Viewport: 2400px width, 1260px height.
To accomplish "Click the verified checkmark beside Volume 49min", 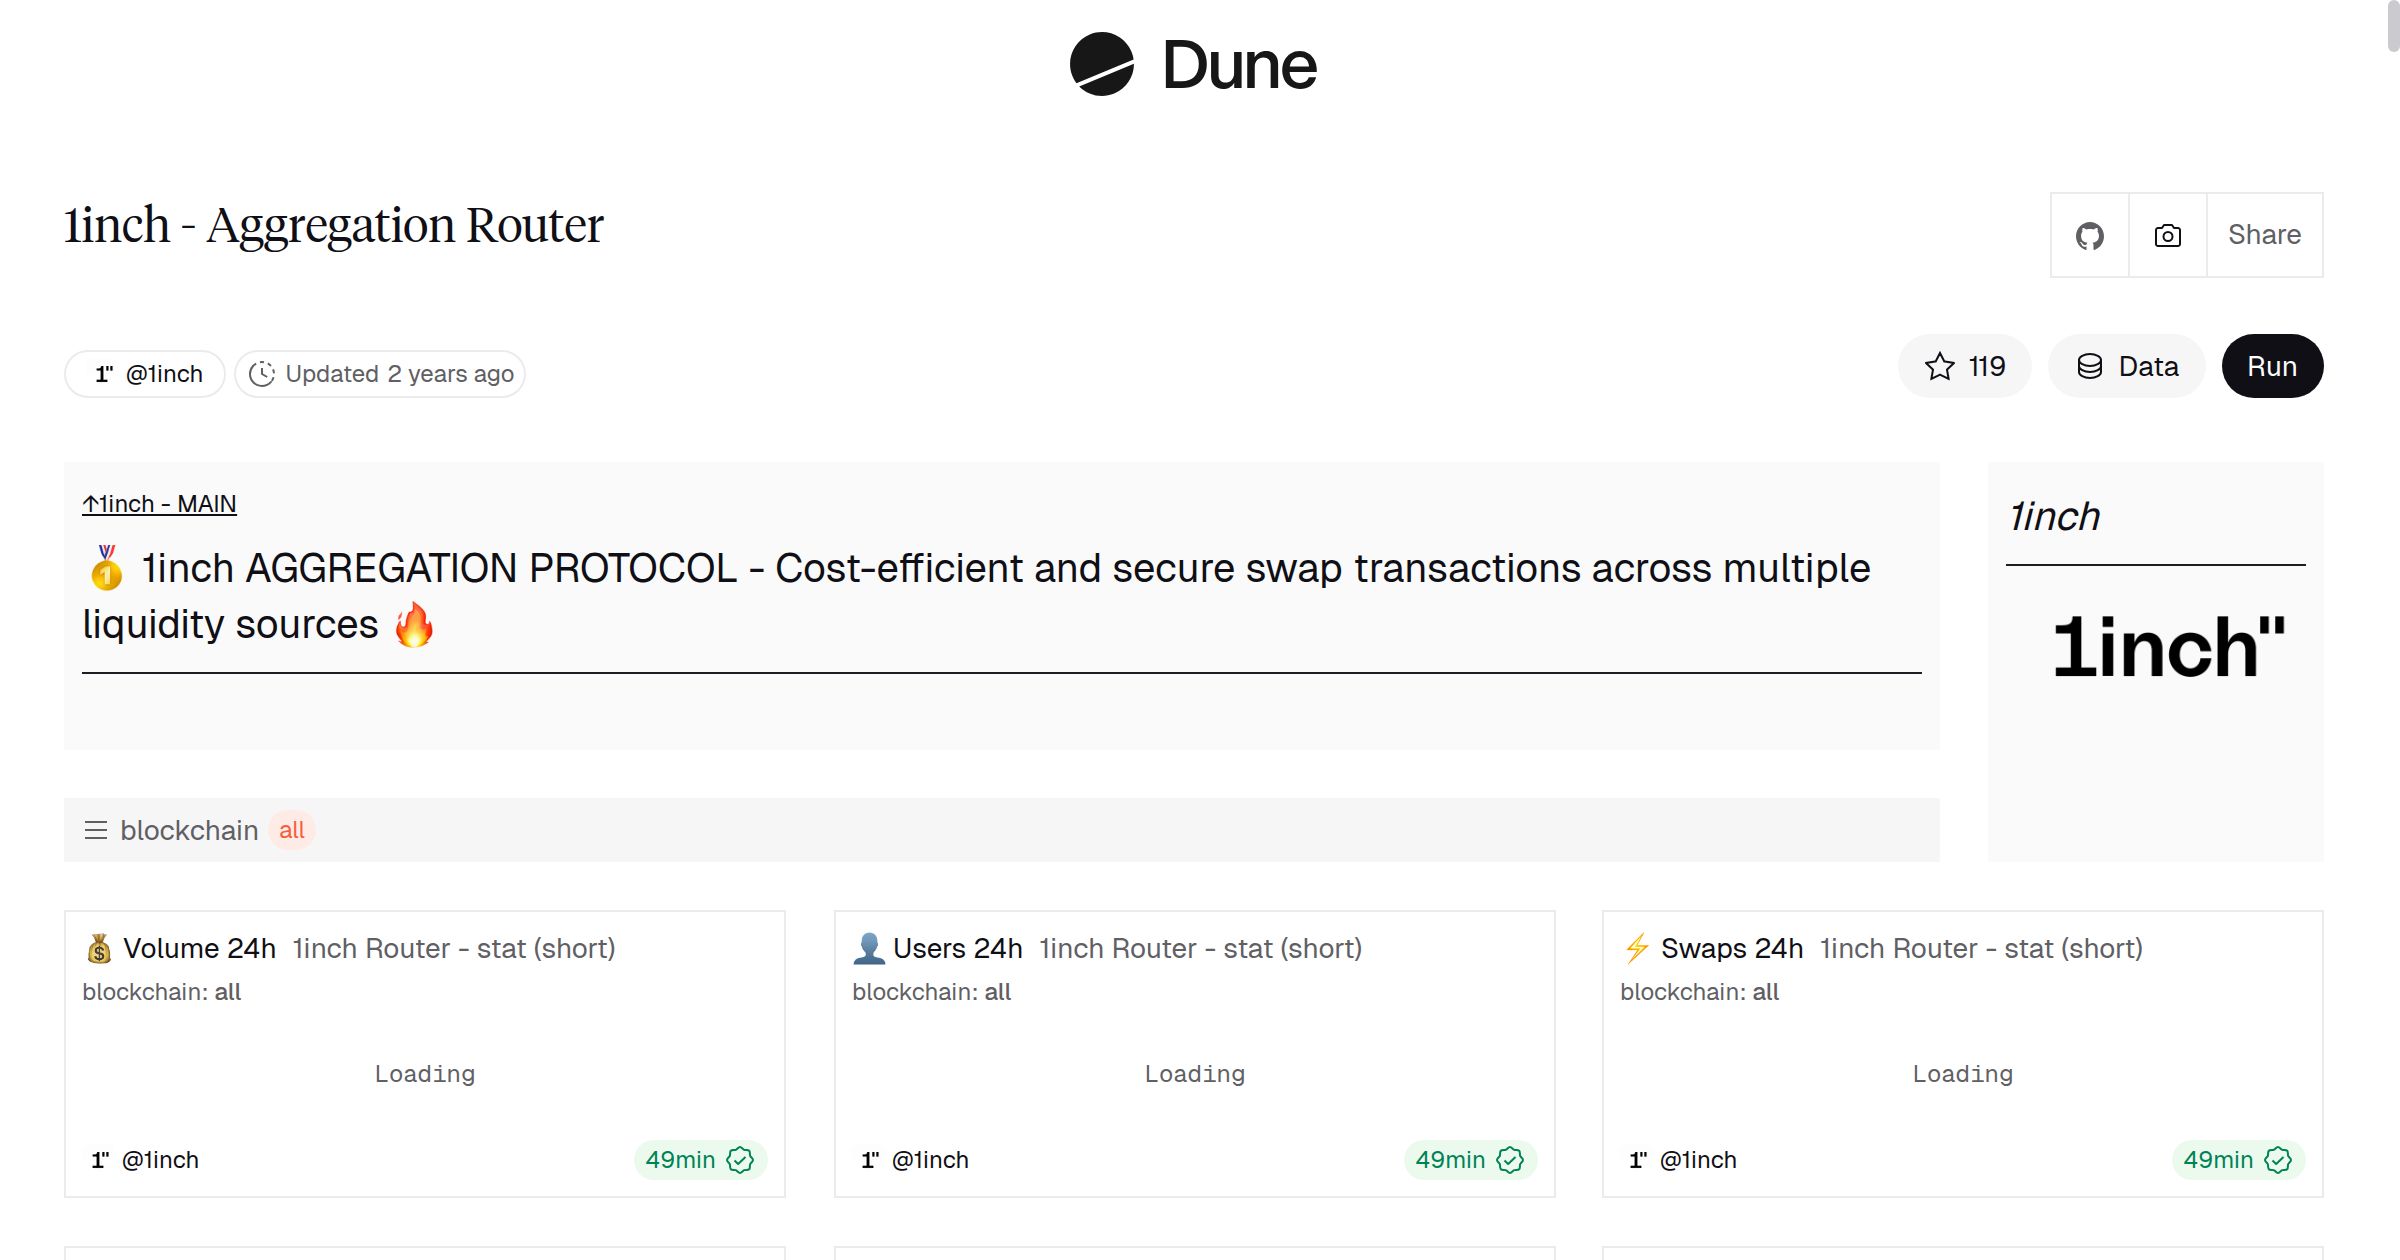I will (x=740, y=1160).
